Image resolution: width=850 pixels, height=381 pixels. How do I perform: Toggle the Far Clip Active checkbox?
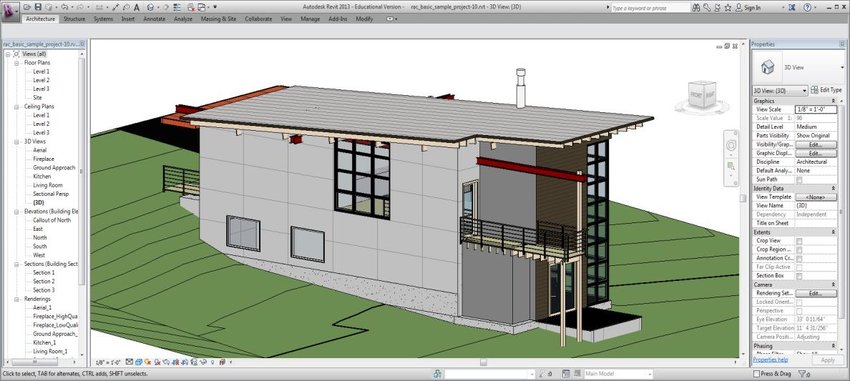click(799, 267)
